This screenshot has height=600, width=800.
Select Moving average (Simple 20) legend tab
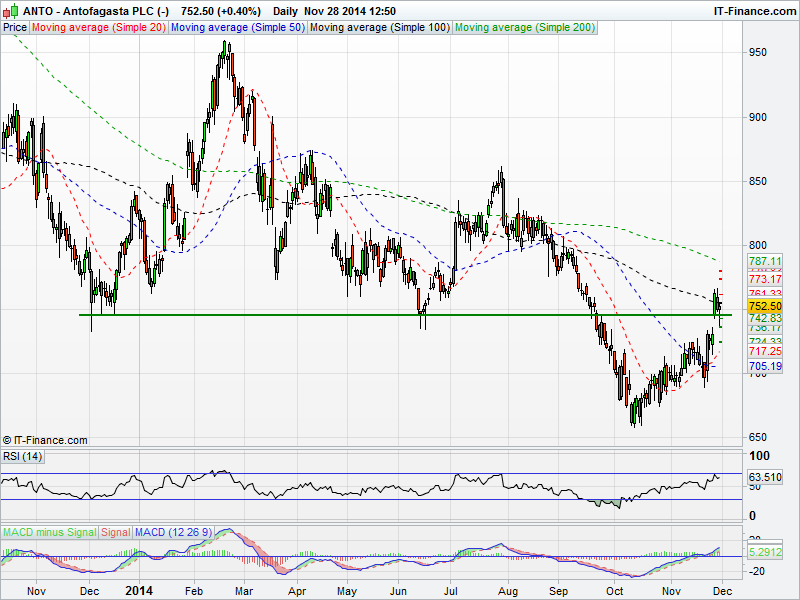pyautogui.click(x=98, y=27)
